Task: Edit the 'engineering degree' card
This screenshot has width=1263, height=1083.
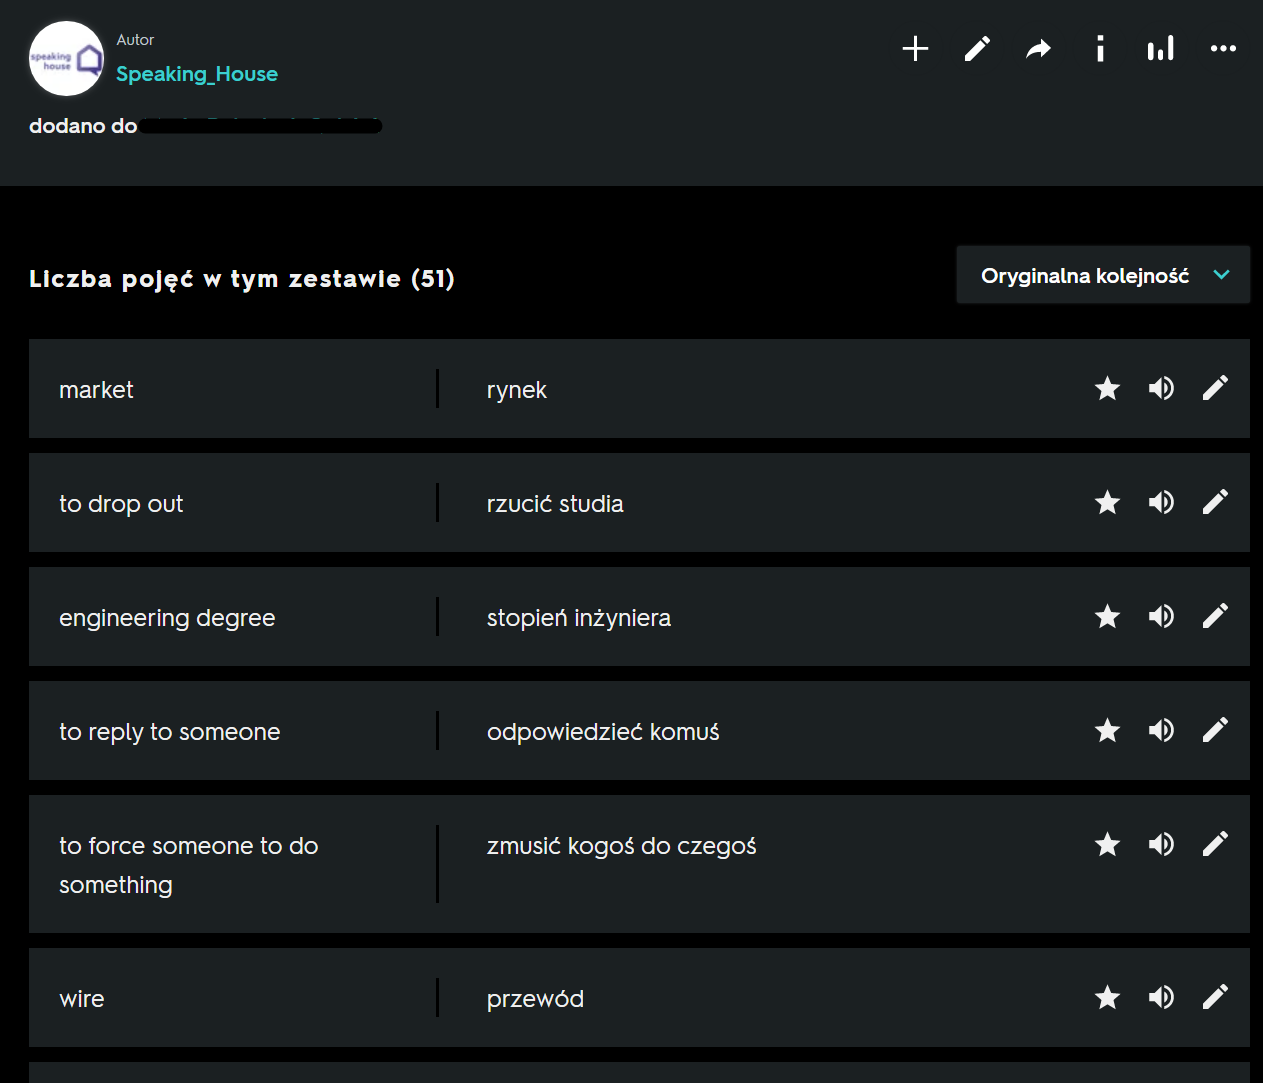Action: (1215, 616)
